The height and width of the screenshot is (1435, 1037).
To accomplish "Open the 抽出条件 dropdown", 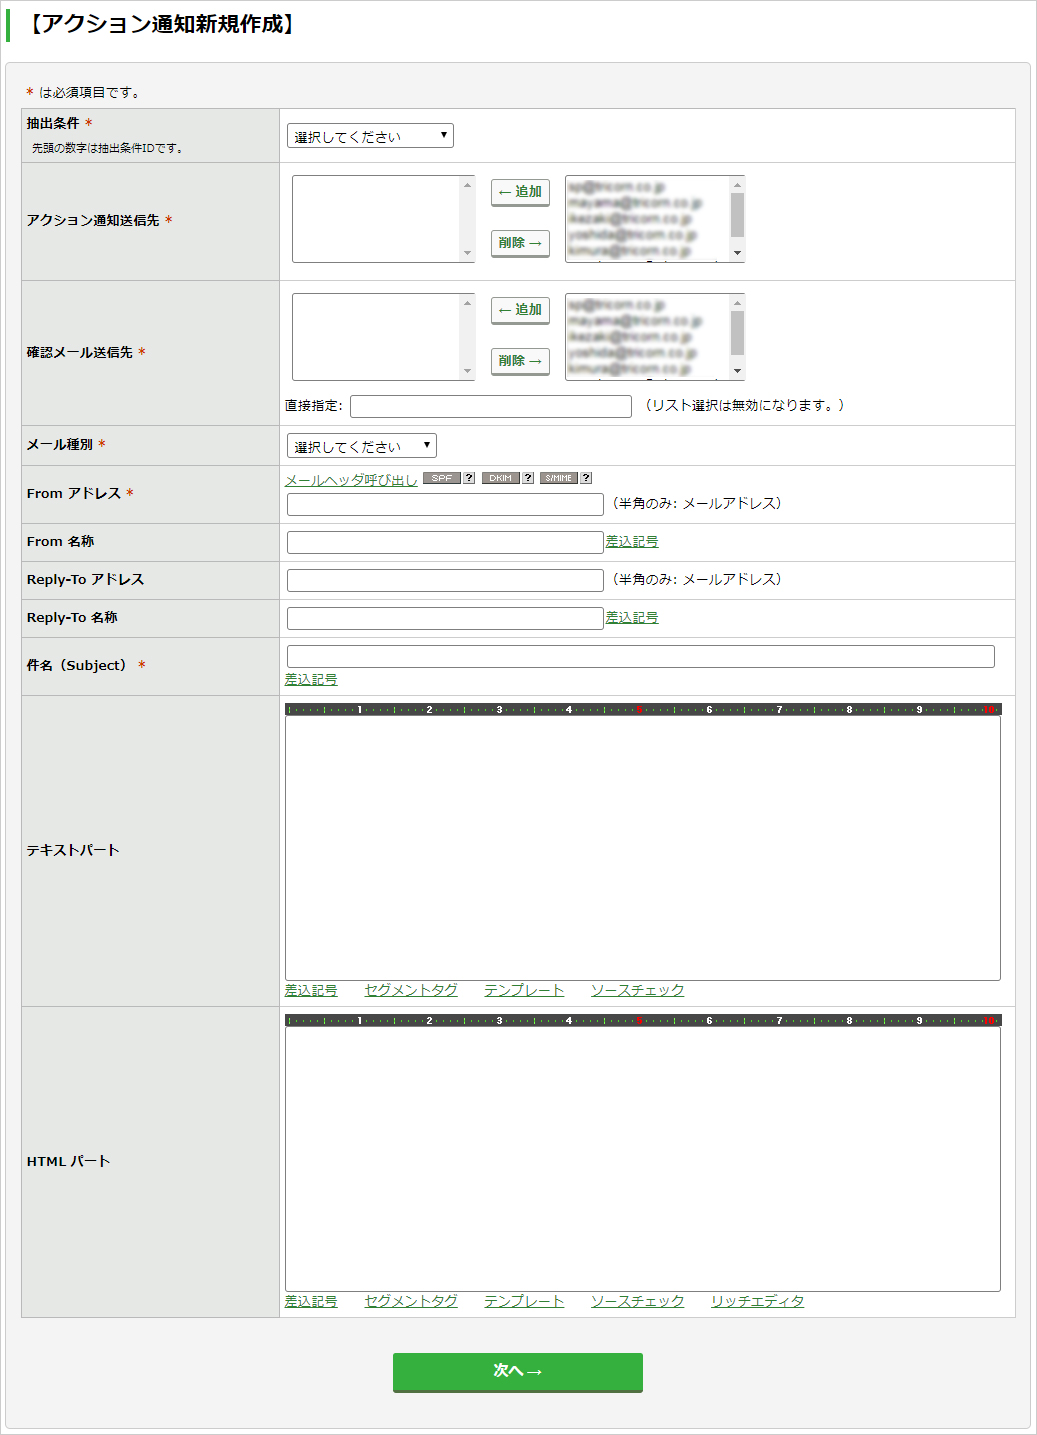I will tap(370, 136).
